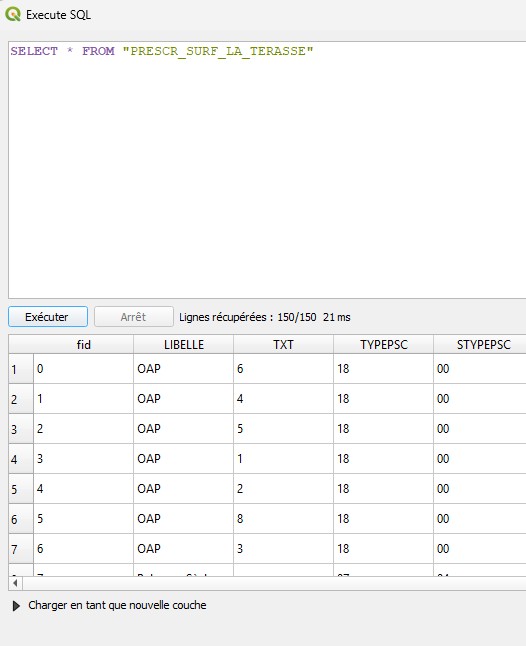Image resolution: width=526 pixels, height=646 pixels.
Task: Click the fid cell with value 0
Action: pos(83,369)
